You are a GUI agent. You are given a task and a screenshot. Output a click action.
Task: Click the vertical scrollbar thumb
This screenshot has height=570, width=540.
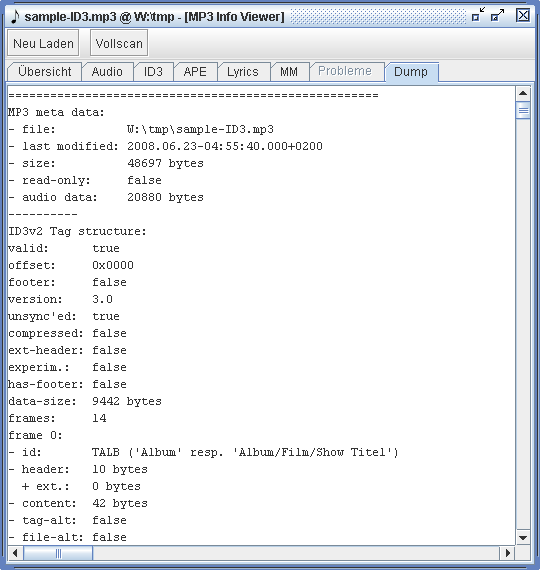[x=523, y=111]
